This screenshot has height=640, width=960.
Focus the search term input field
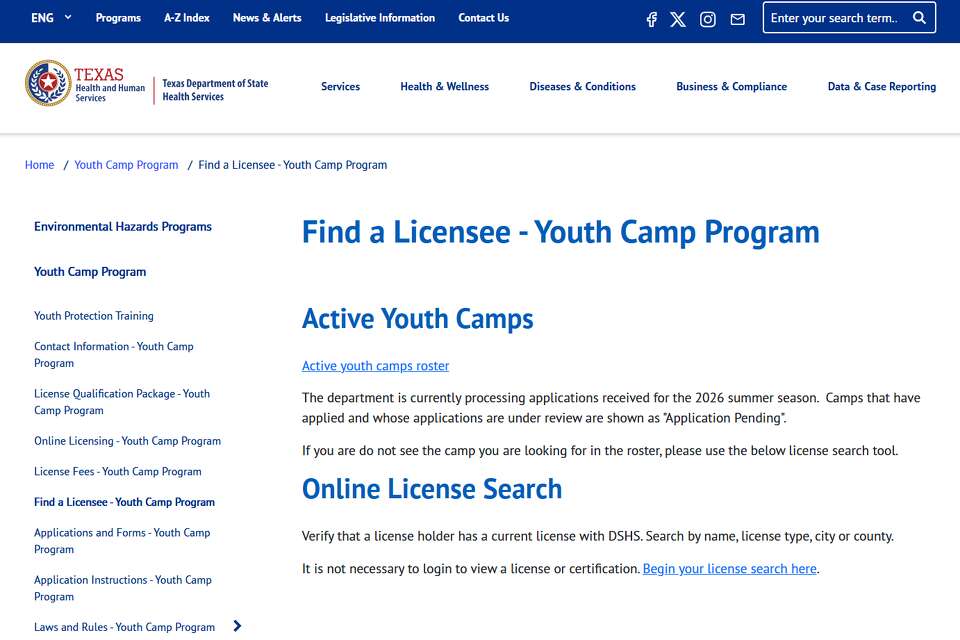[x=836, y=18]
